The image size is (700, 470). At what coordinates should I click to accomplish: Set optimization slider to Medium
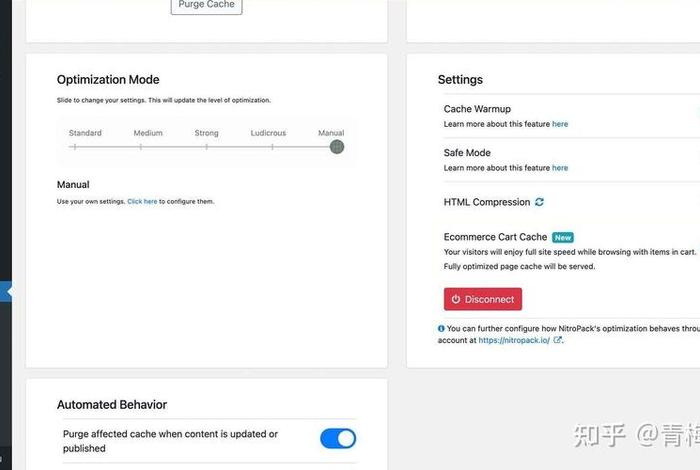point(141,146)
